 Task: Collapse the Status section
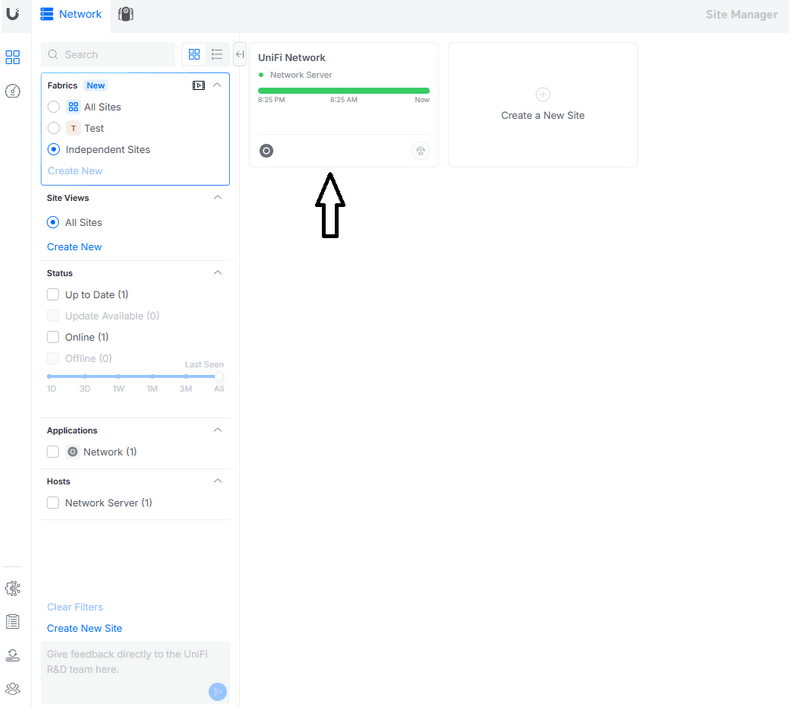pyautogui.click(x=218, y=273)
